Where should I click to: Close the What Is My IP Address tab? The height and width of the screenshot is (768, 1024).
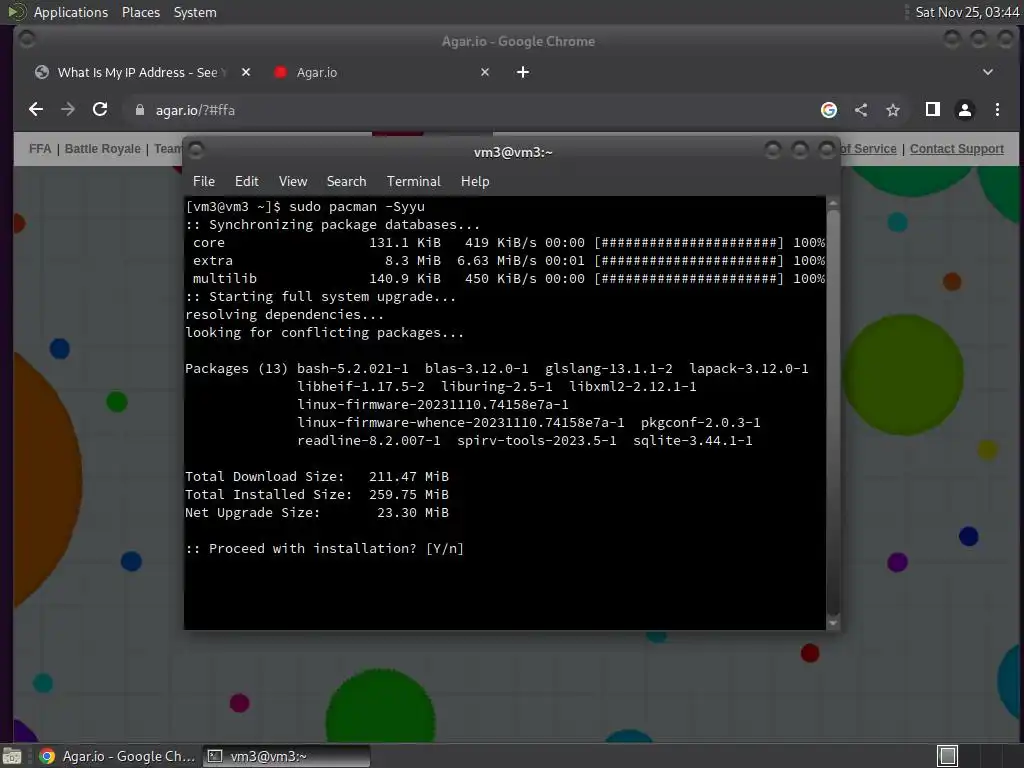click(x=246, y=72)
